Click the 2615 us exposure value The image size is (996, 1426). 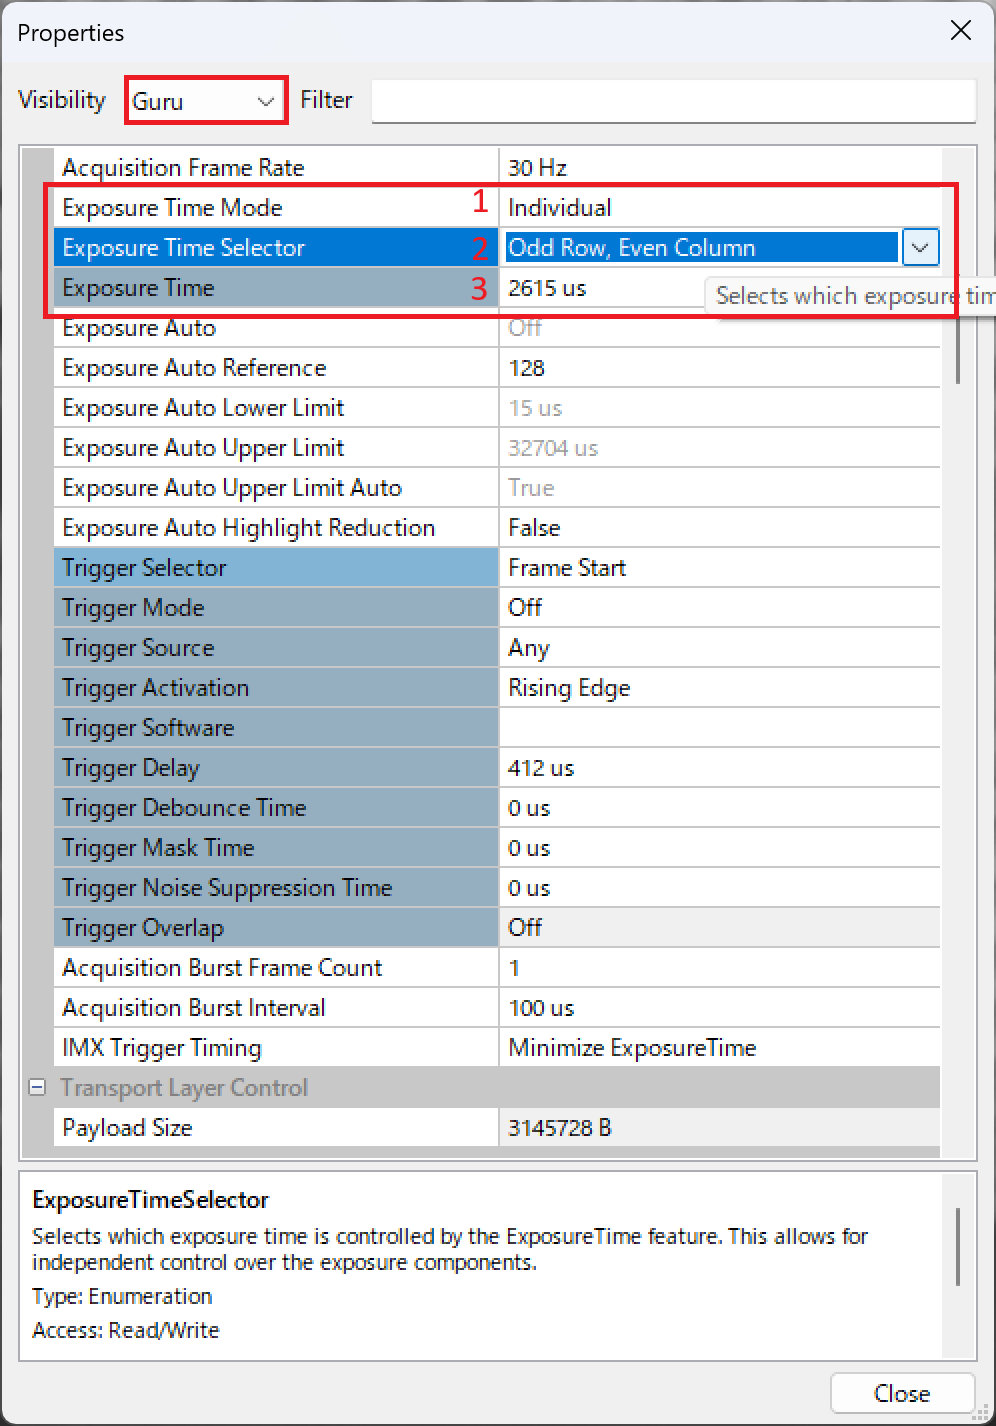pyautogui.click(x=547, y=287)
